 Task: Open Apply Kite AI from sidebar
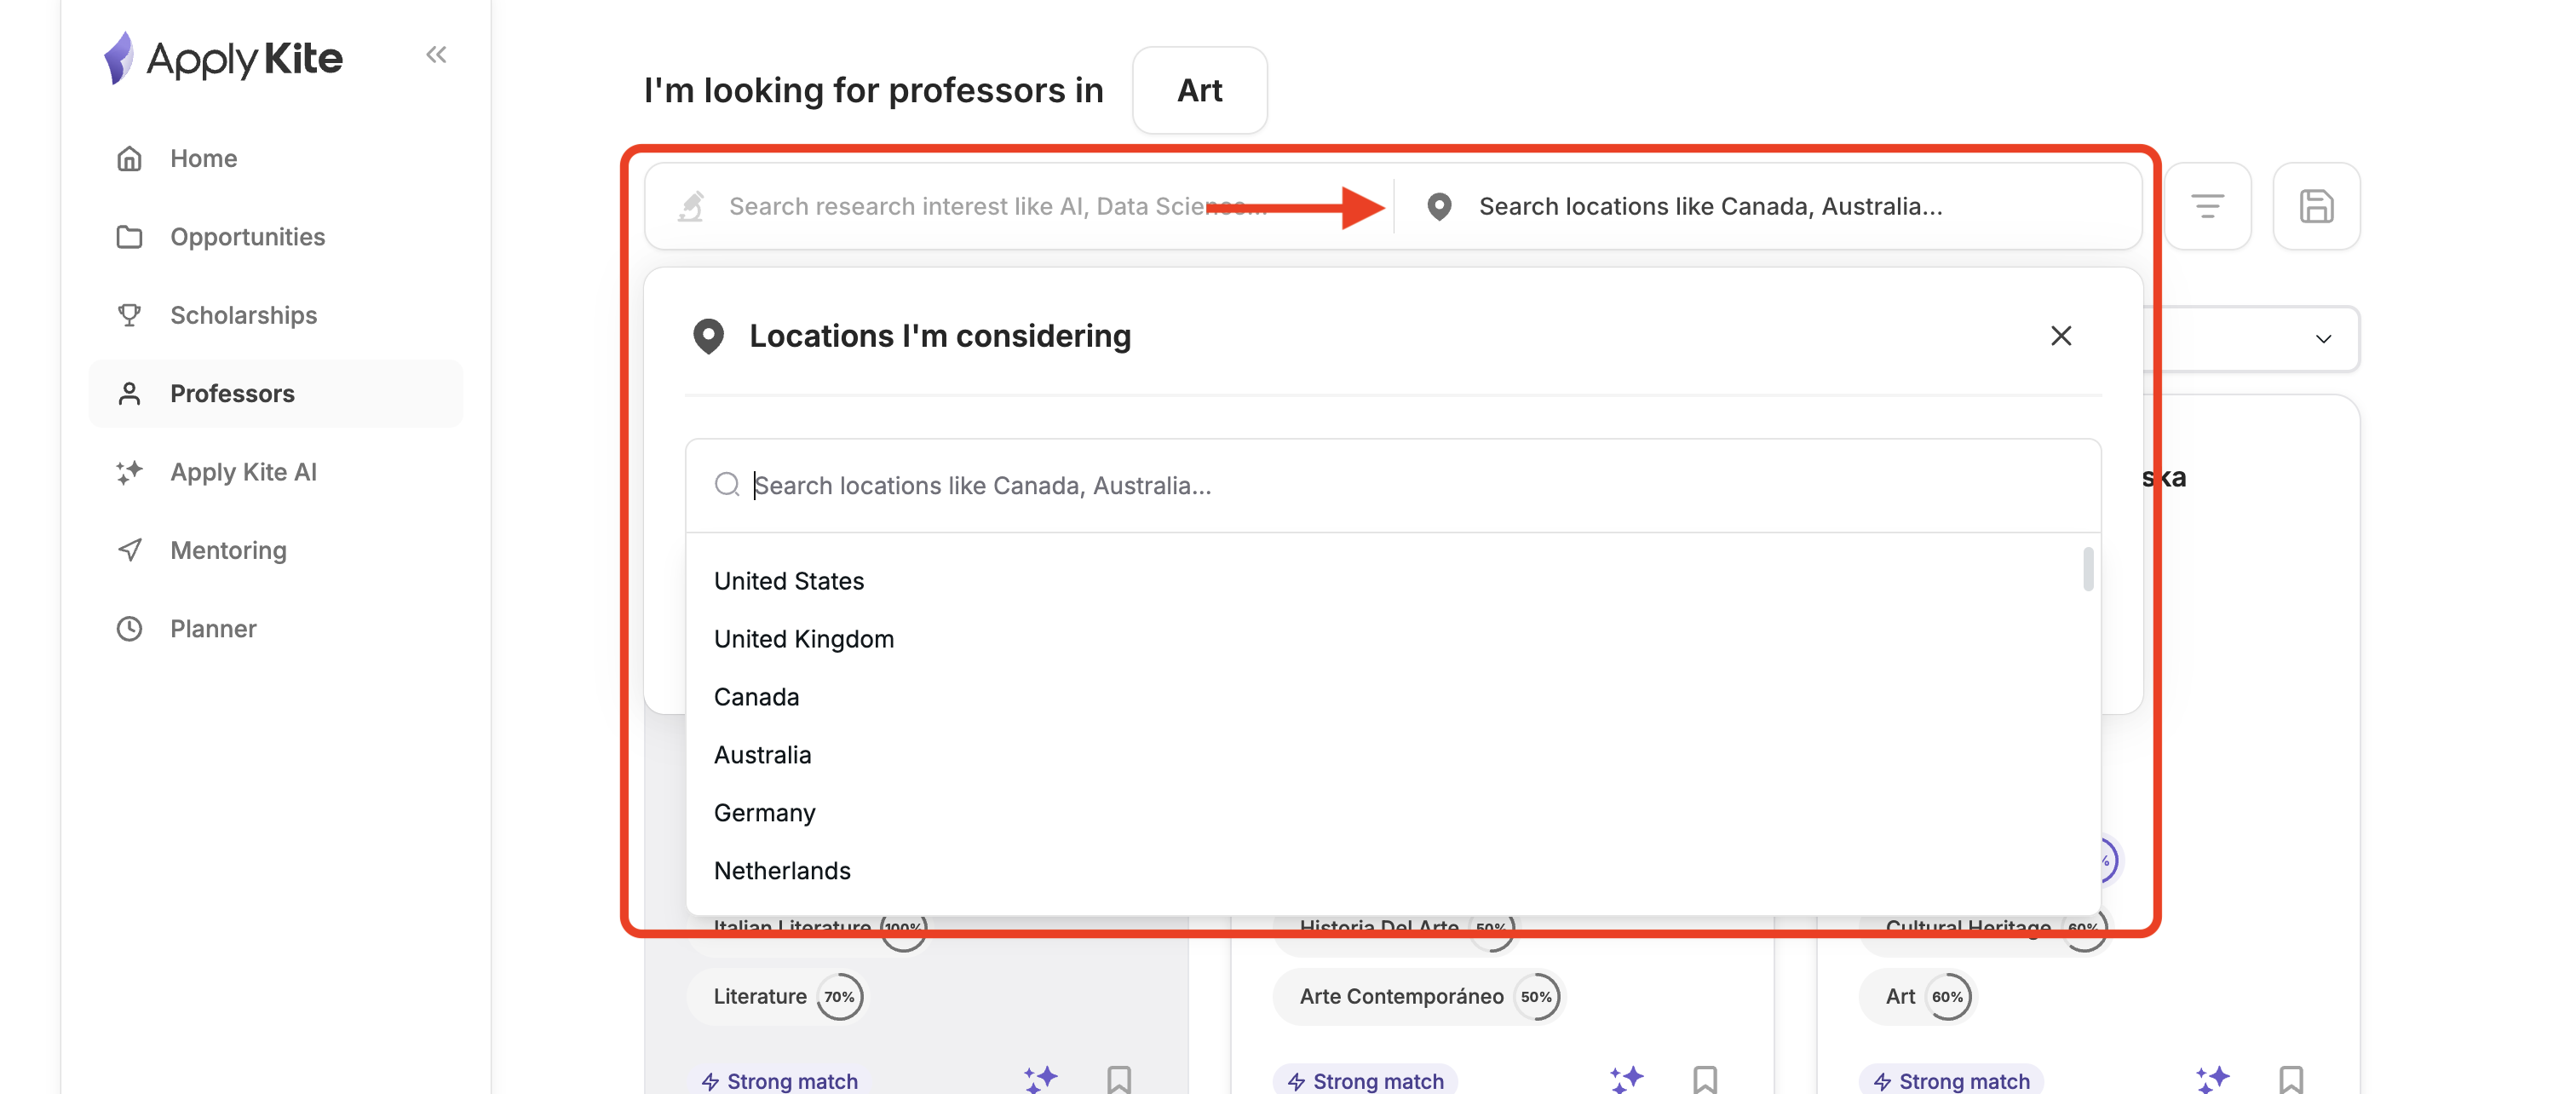point(243,472)
